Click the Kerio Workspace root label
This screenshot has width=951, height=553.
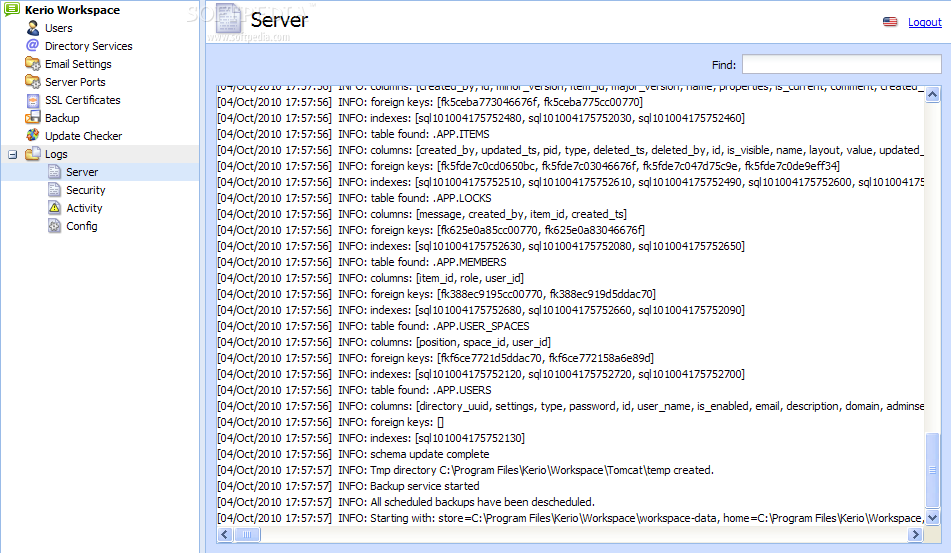tap(72, 10)
